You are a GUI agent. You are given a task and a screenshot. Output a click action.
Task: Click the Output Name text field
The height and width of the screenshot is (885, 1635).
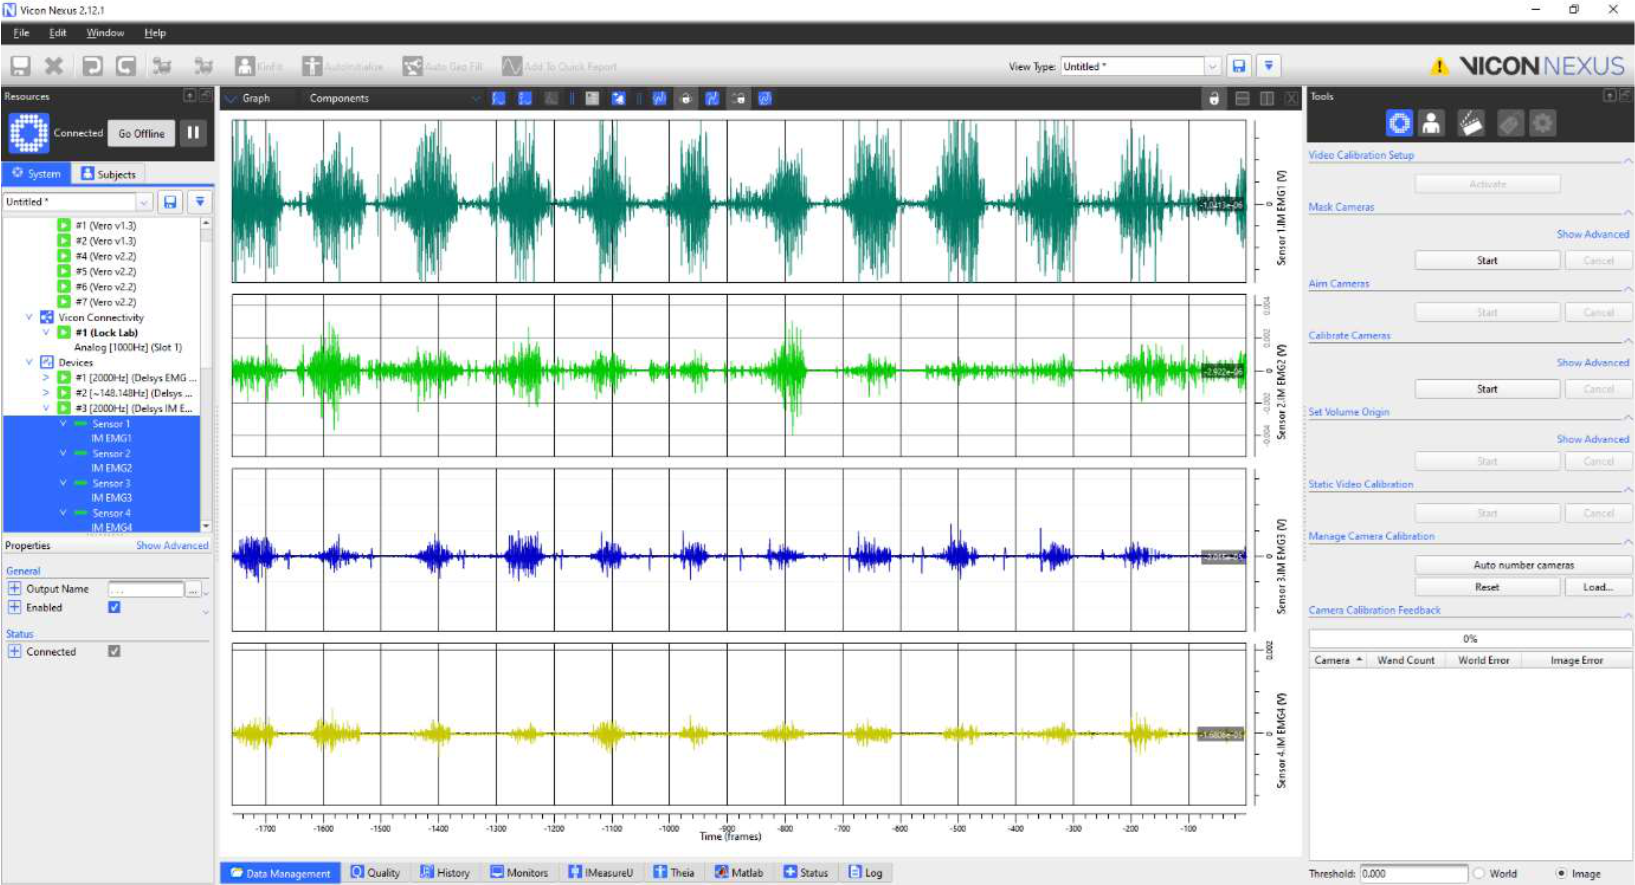click(x=146, y=589)
